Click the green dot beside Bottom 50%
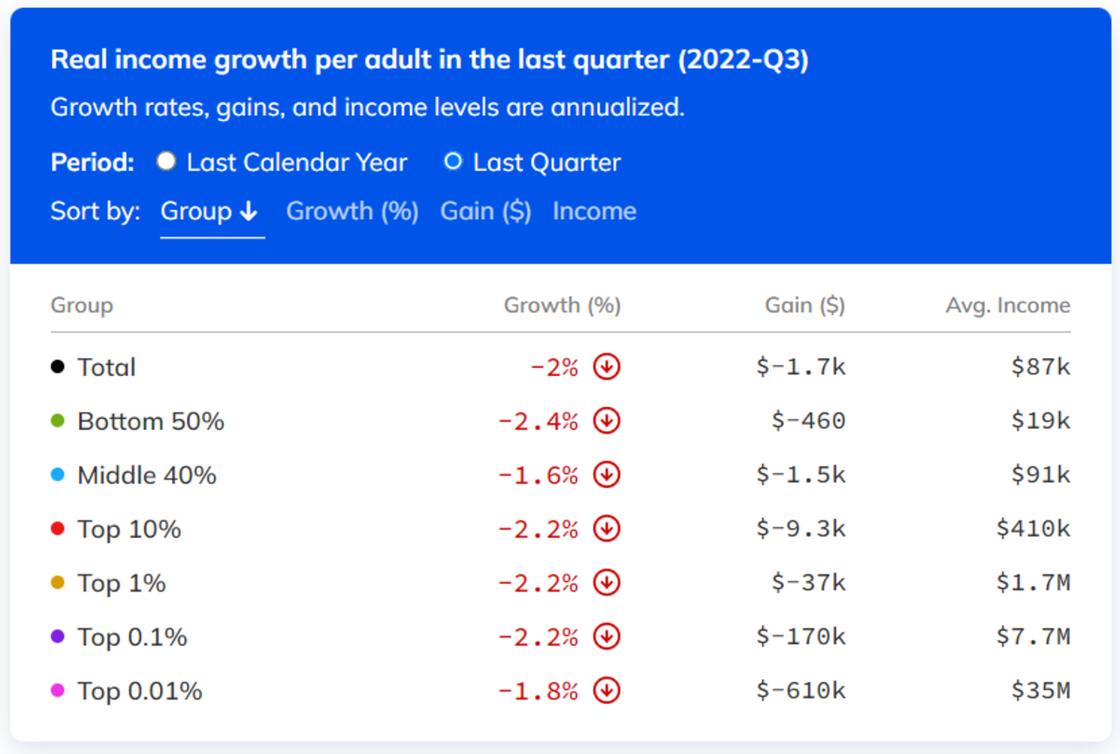Viewport: 1120px width, 754px height. [58, 421]
